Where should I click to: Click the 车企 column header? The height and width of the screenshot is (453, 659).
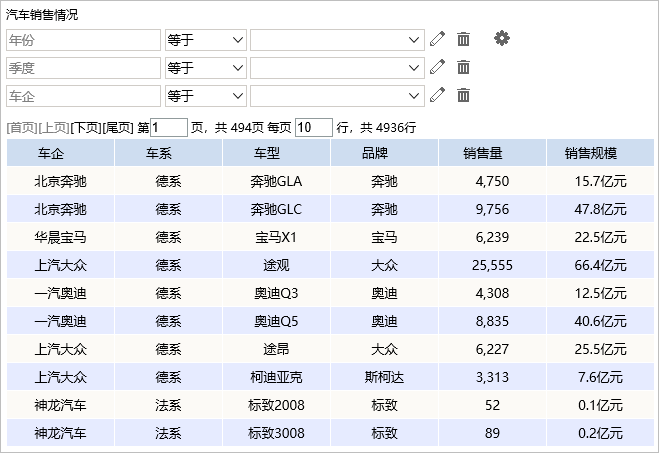[x=61, y=153]
